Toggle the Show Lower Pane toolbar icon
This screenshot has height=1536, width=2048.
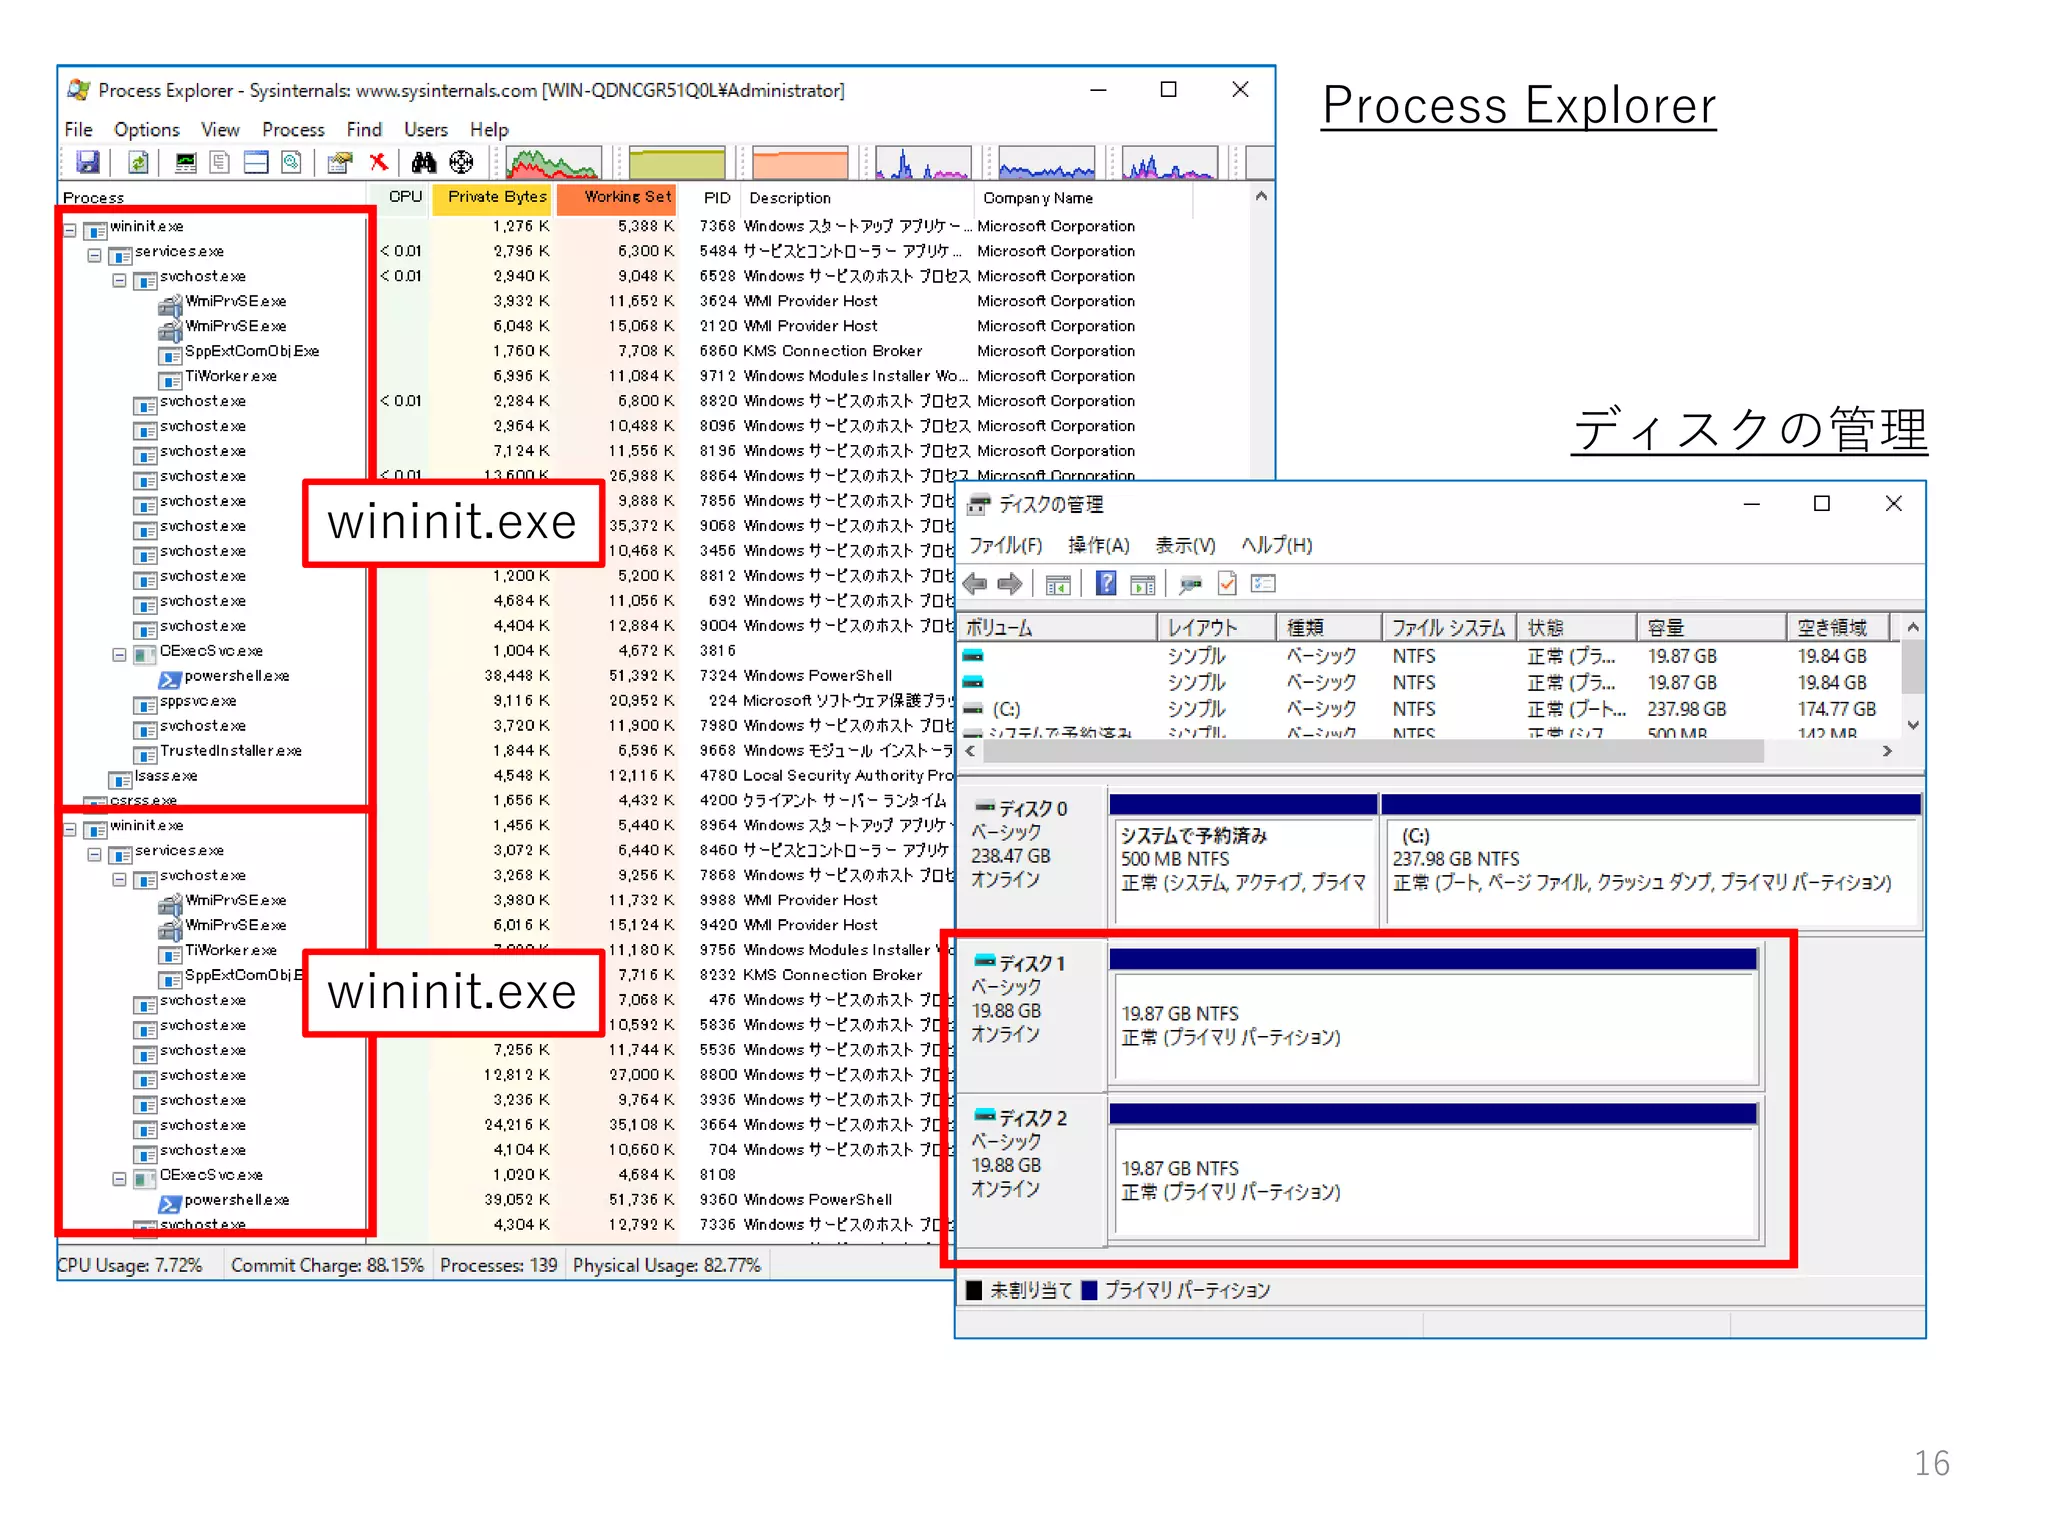coord(256,162)
